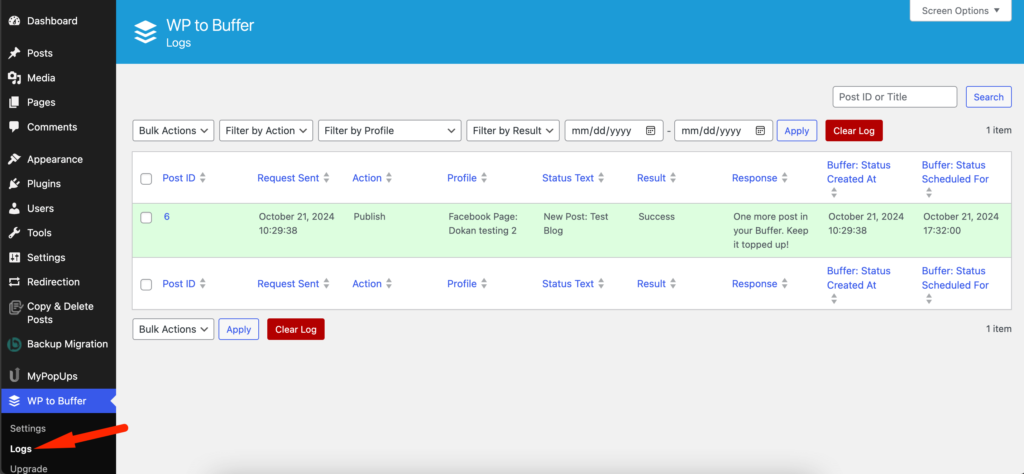Click sort arrows next to top Action header
This screenshot has height=474, width=1024.
(x=389, y=178)
